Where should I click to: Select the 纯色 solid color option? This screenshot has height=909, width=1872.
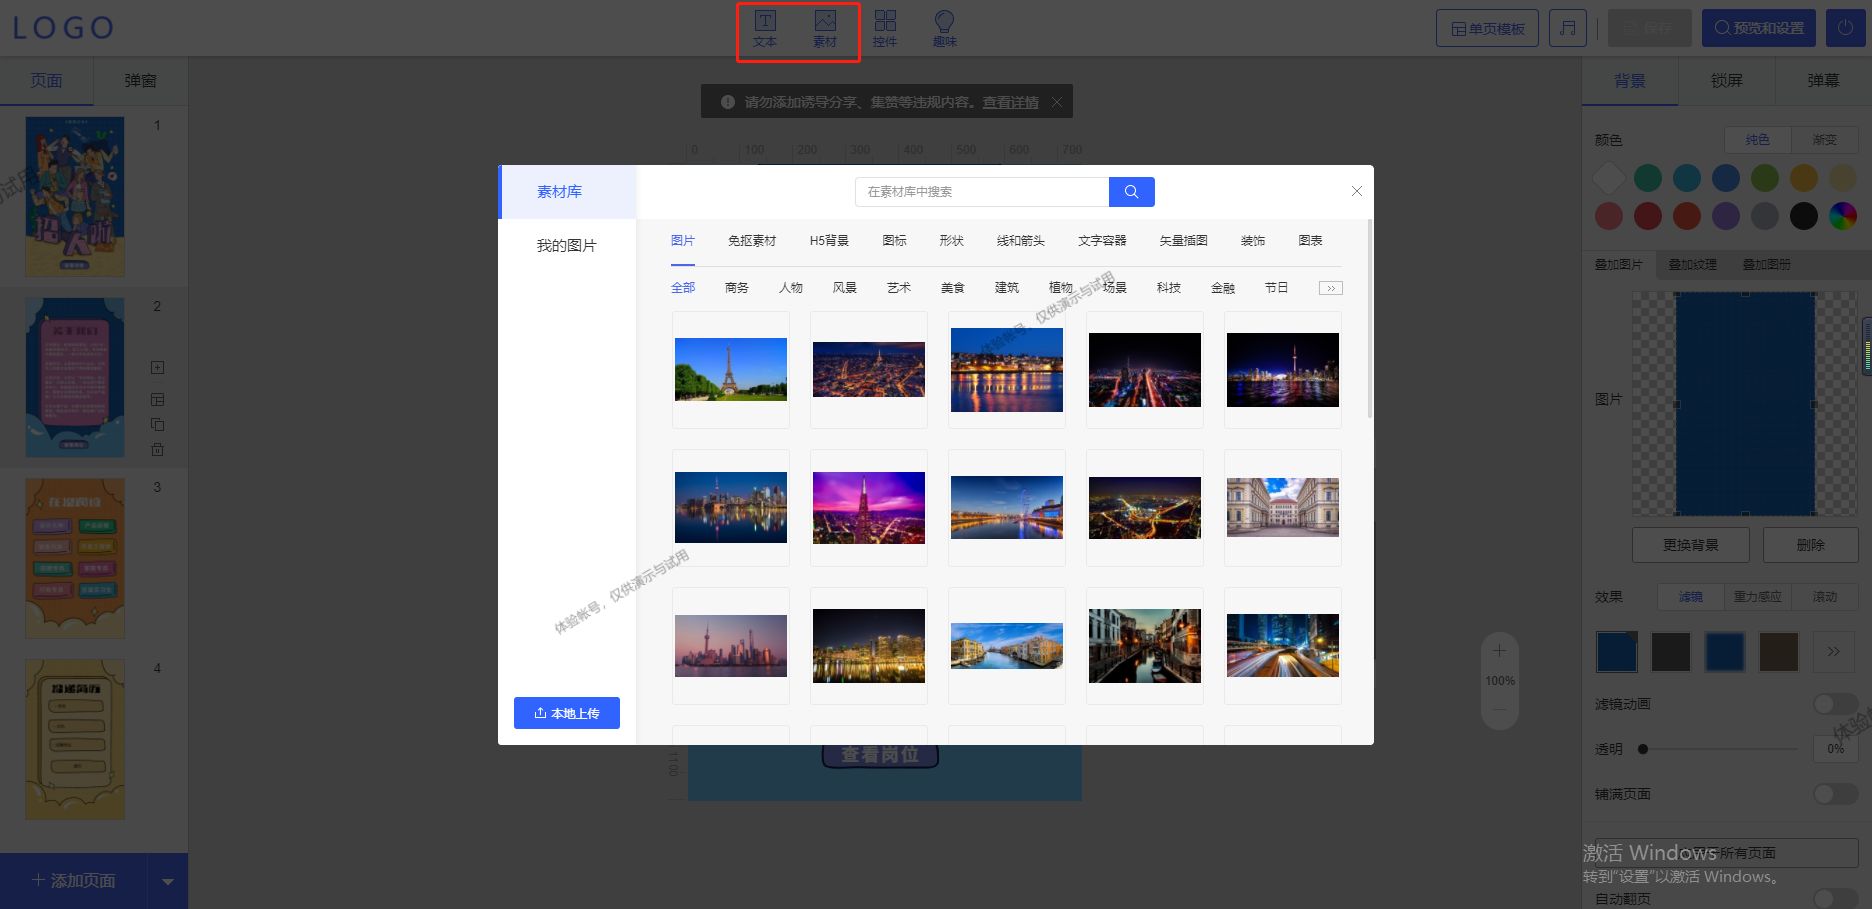click(1757, 140)
